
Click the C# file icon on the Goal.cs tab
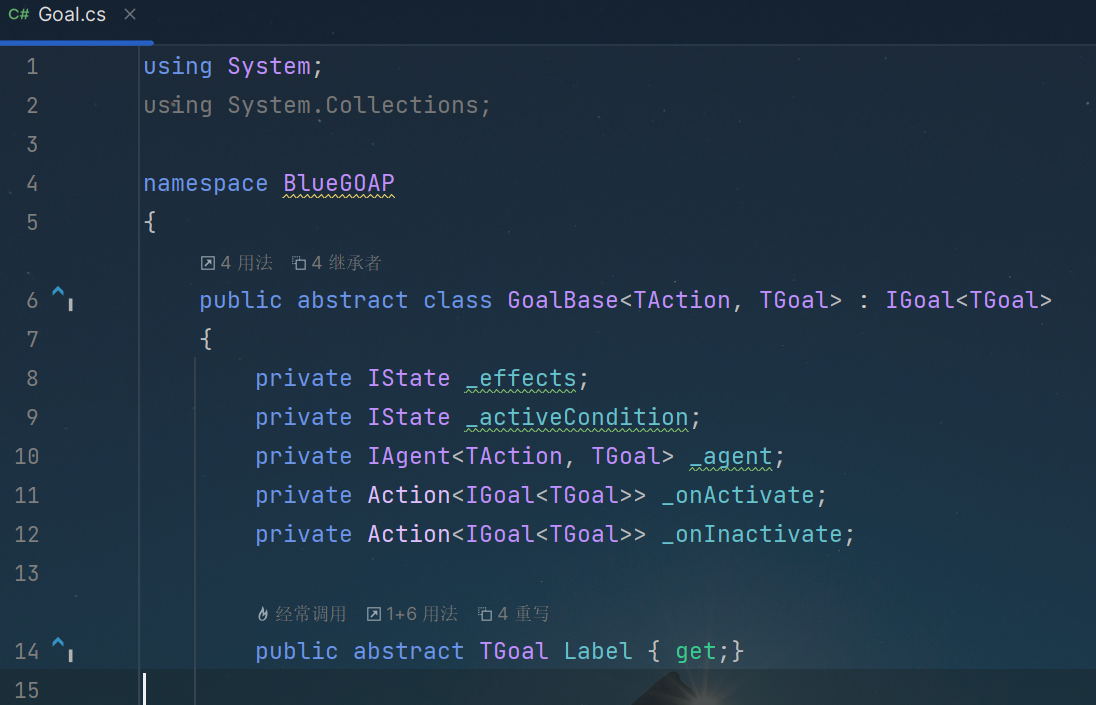click(x=18, y=15)
